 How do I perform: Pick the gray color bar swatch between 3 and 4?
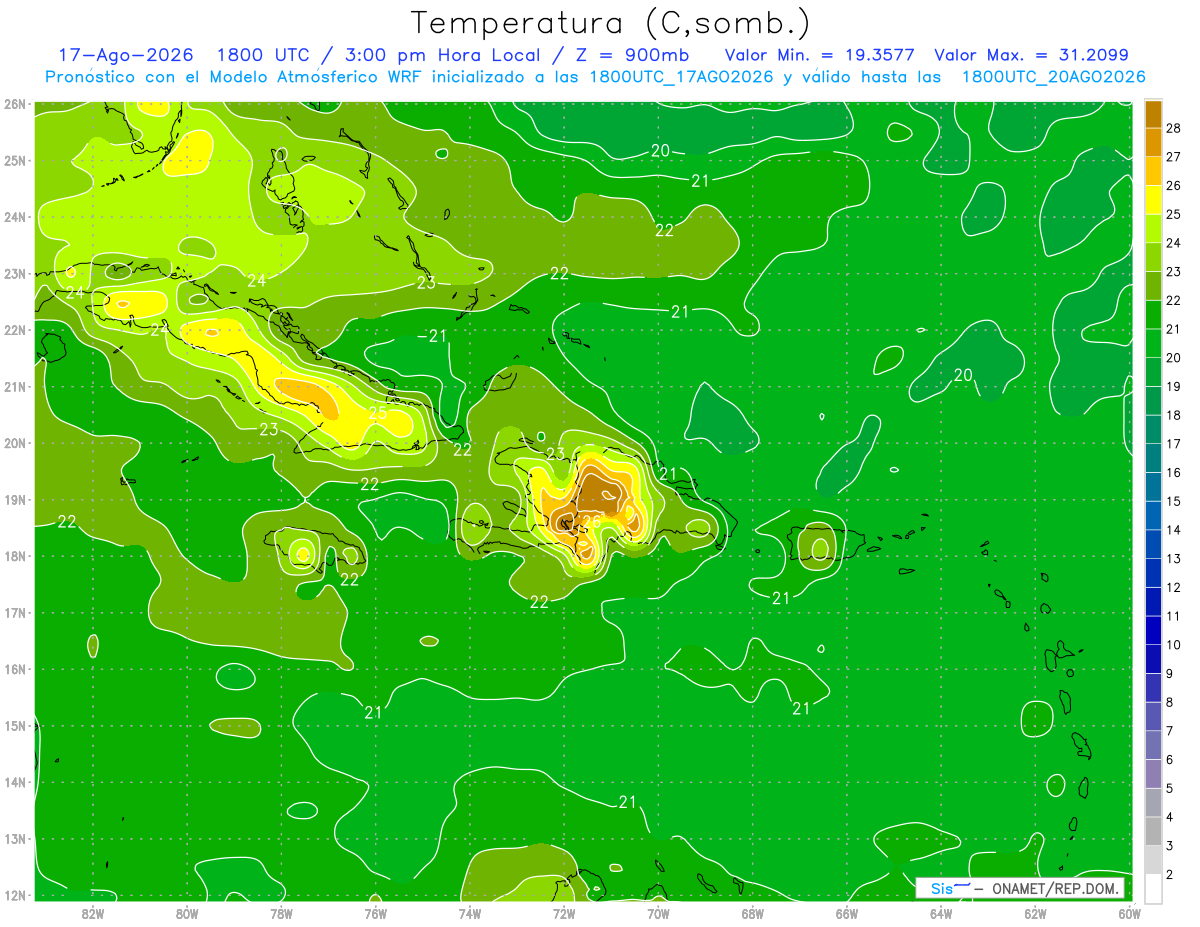click(1153, 831)
